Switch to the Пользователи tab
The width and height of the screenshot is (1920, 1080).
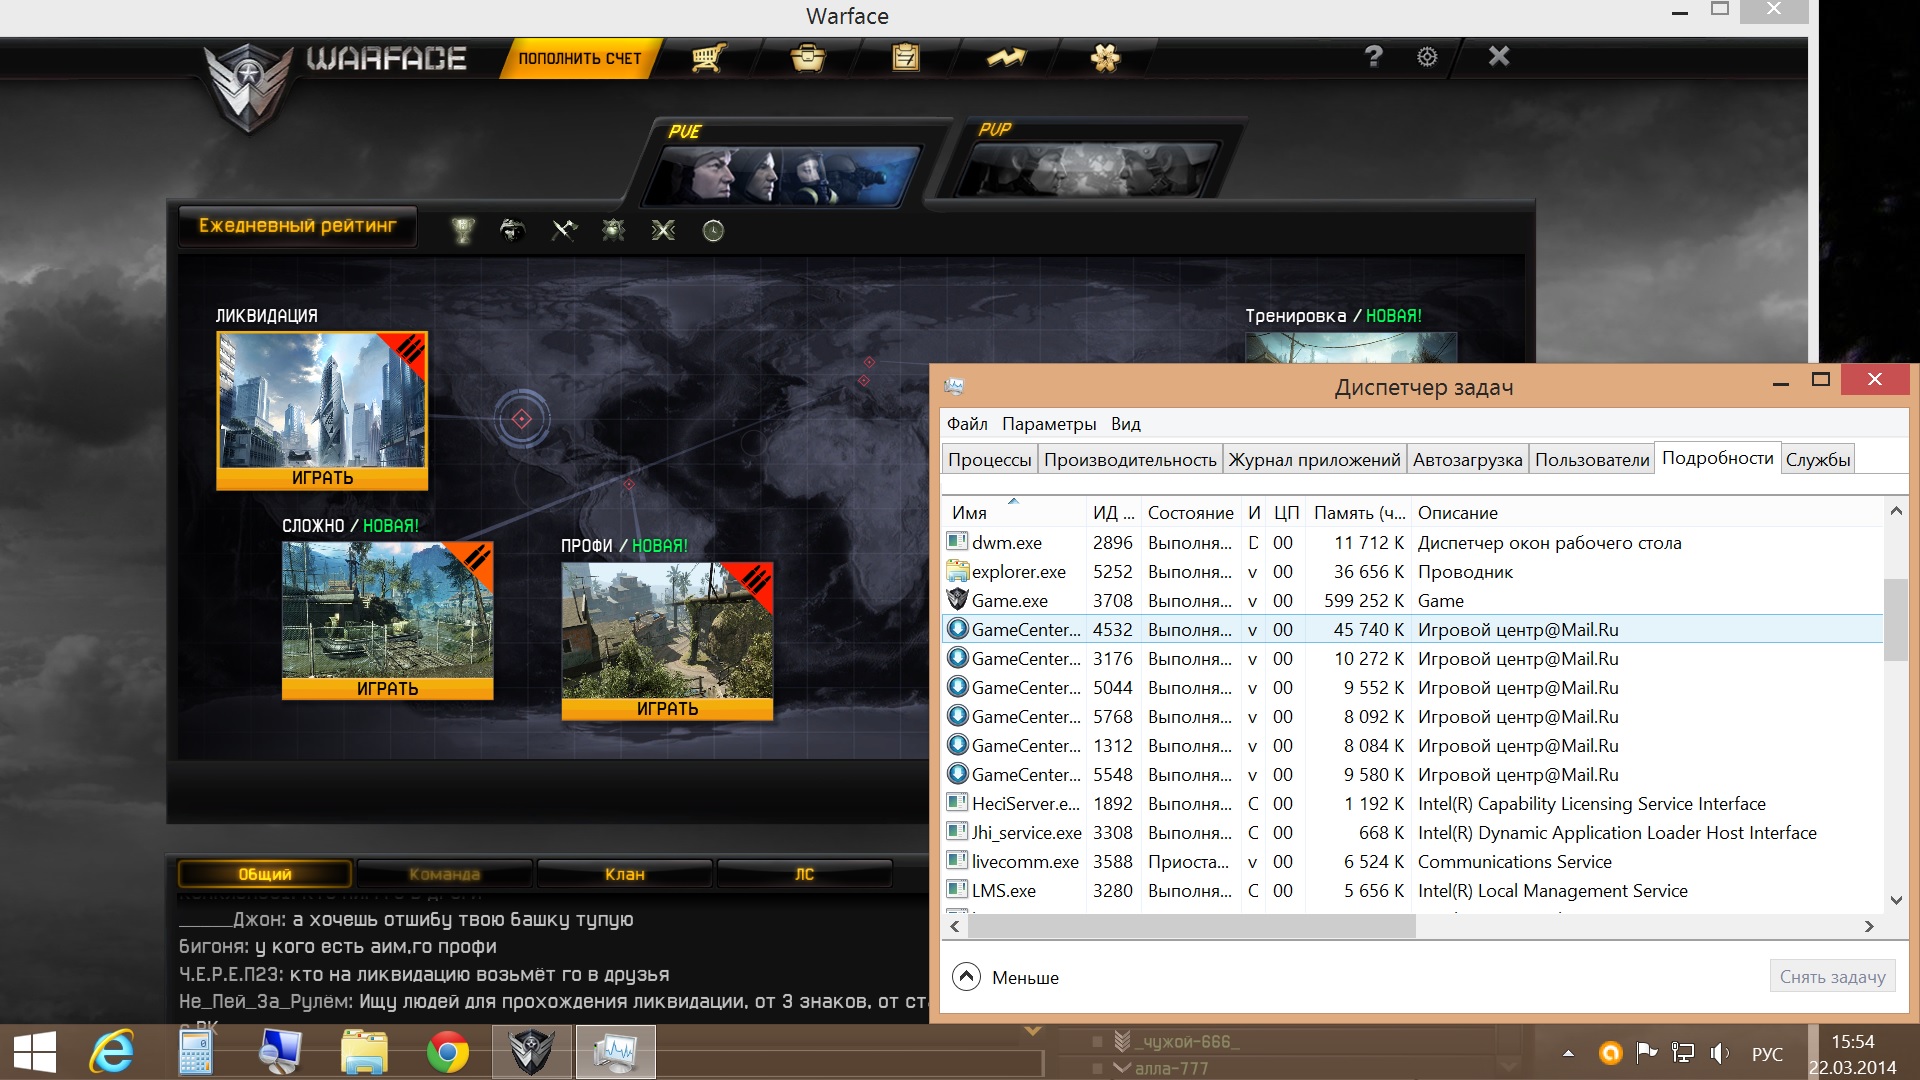1592,460
